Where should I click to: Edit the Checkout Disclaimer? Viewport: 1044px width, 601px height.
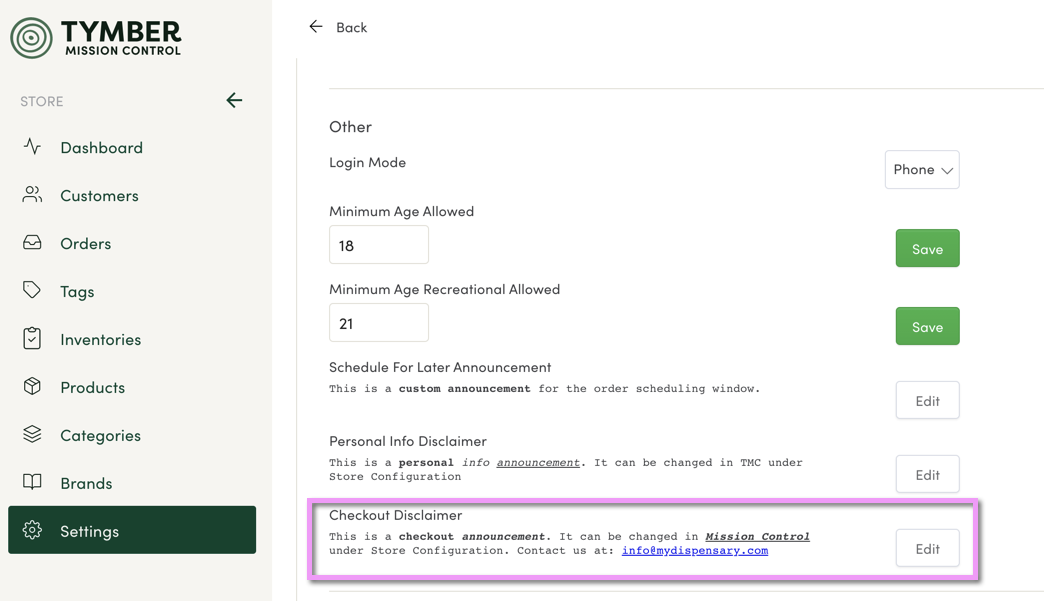pos(926,549)
